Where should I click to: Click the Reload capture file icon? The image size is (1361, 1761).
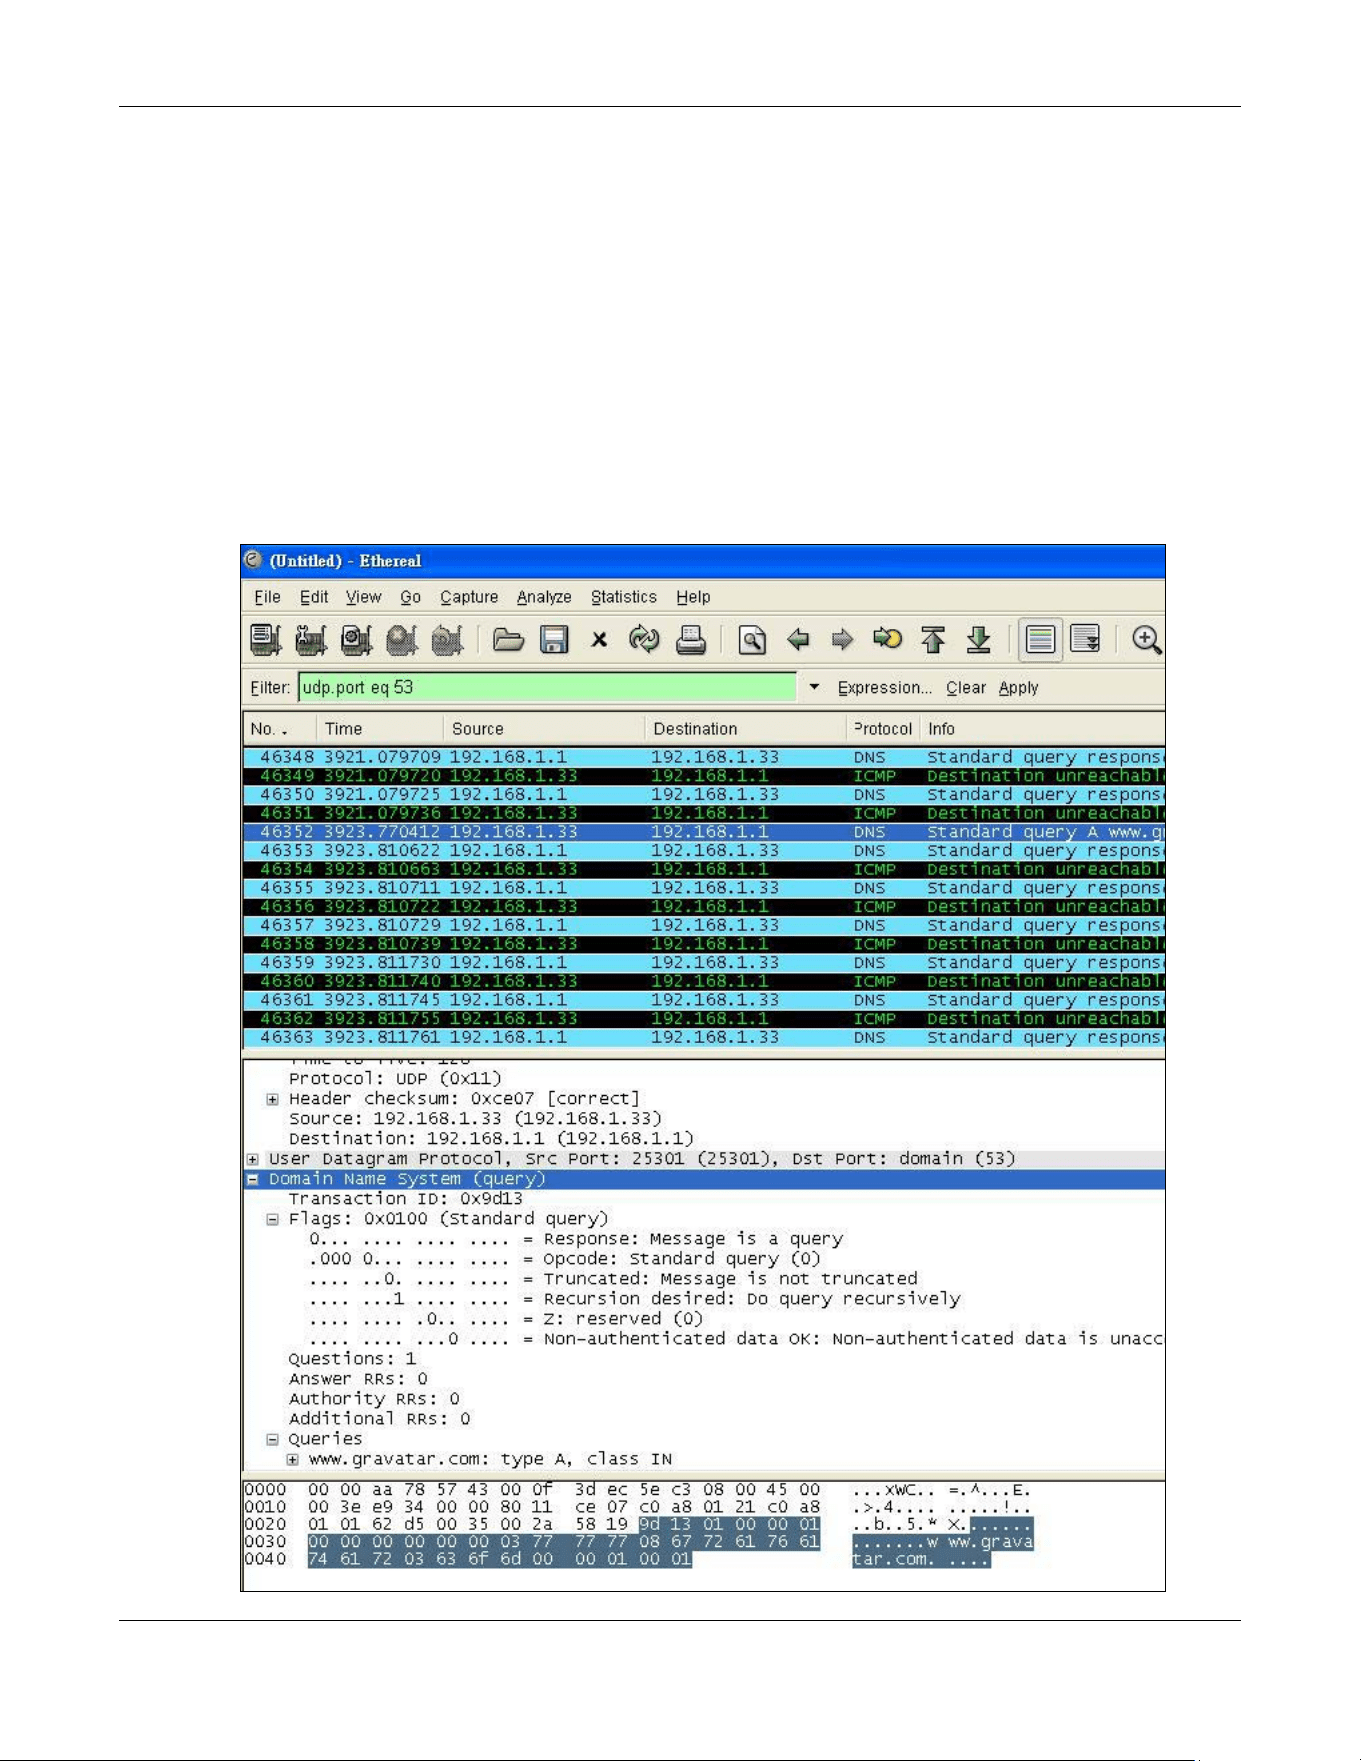[x=644, y=640]
